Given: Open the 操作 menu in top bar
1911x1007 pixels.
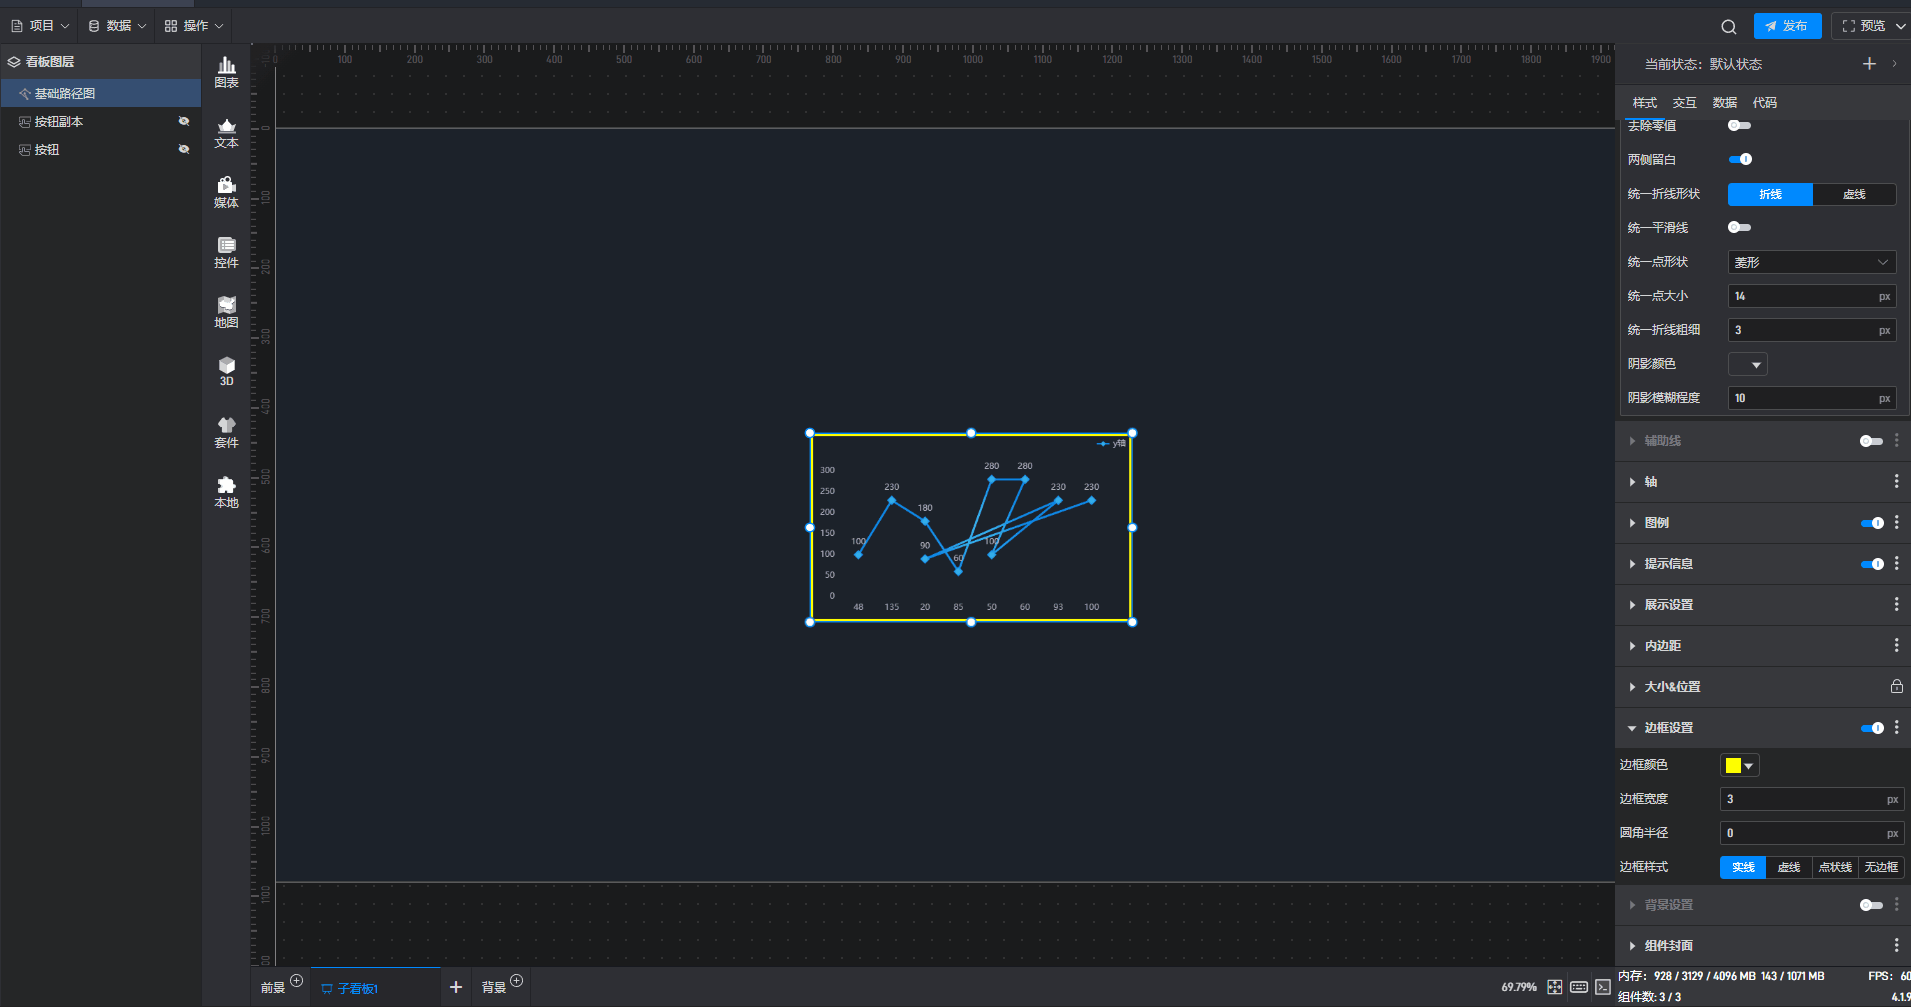Looking at the screenshot, I should tap(194, 26).
